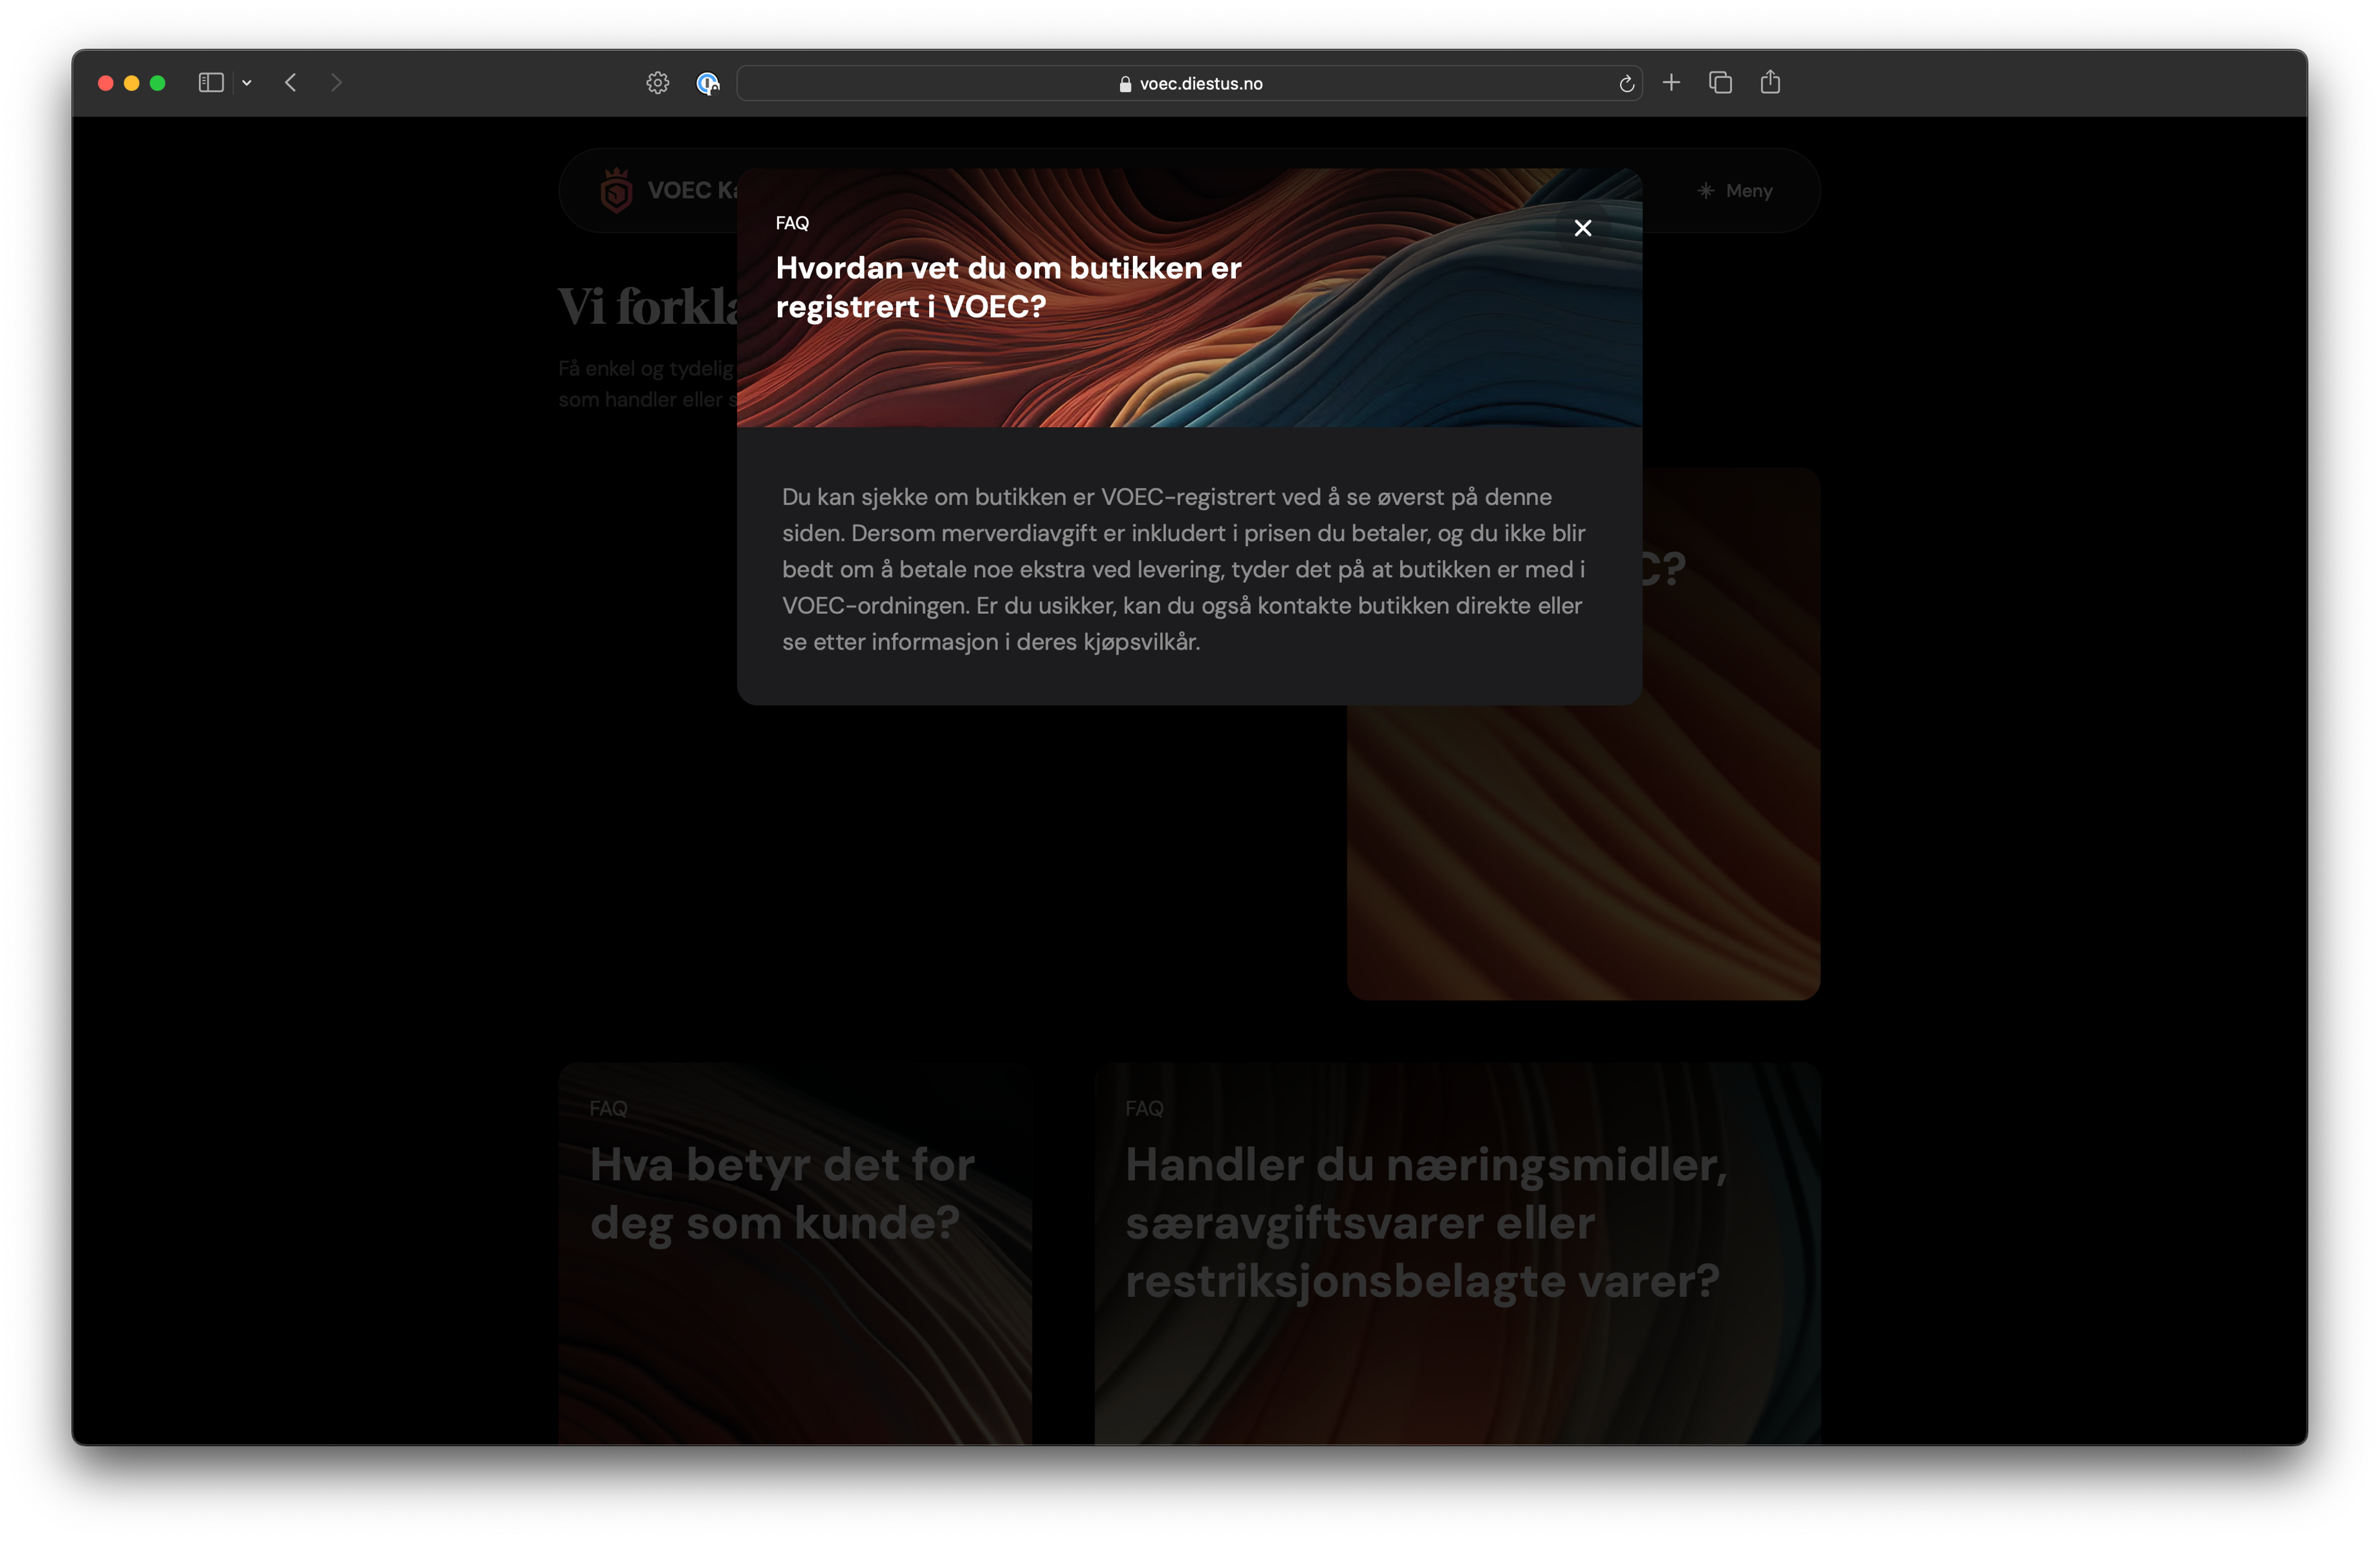The image size is (2380, 1541).
Task: Go back to the previous page
Action: (x=291, y=83)
